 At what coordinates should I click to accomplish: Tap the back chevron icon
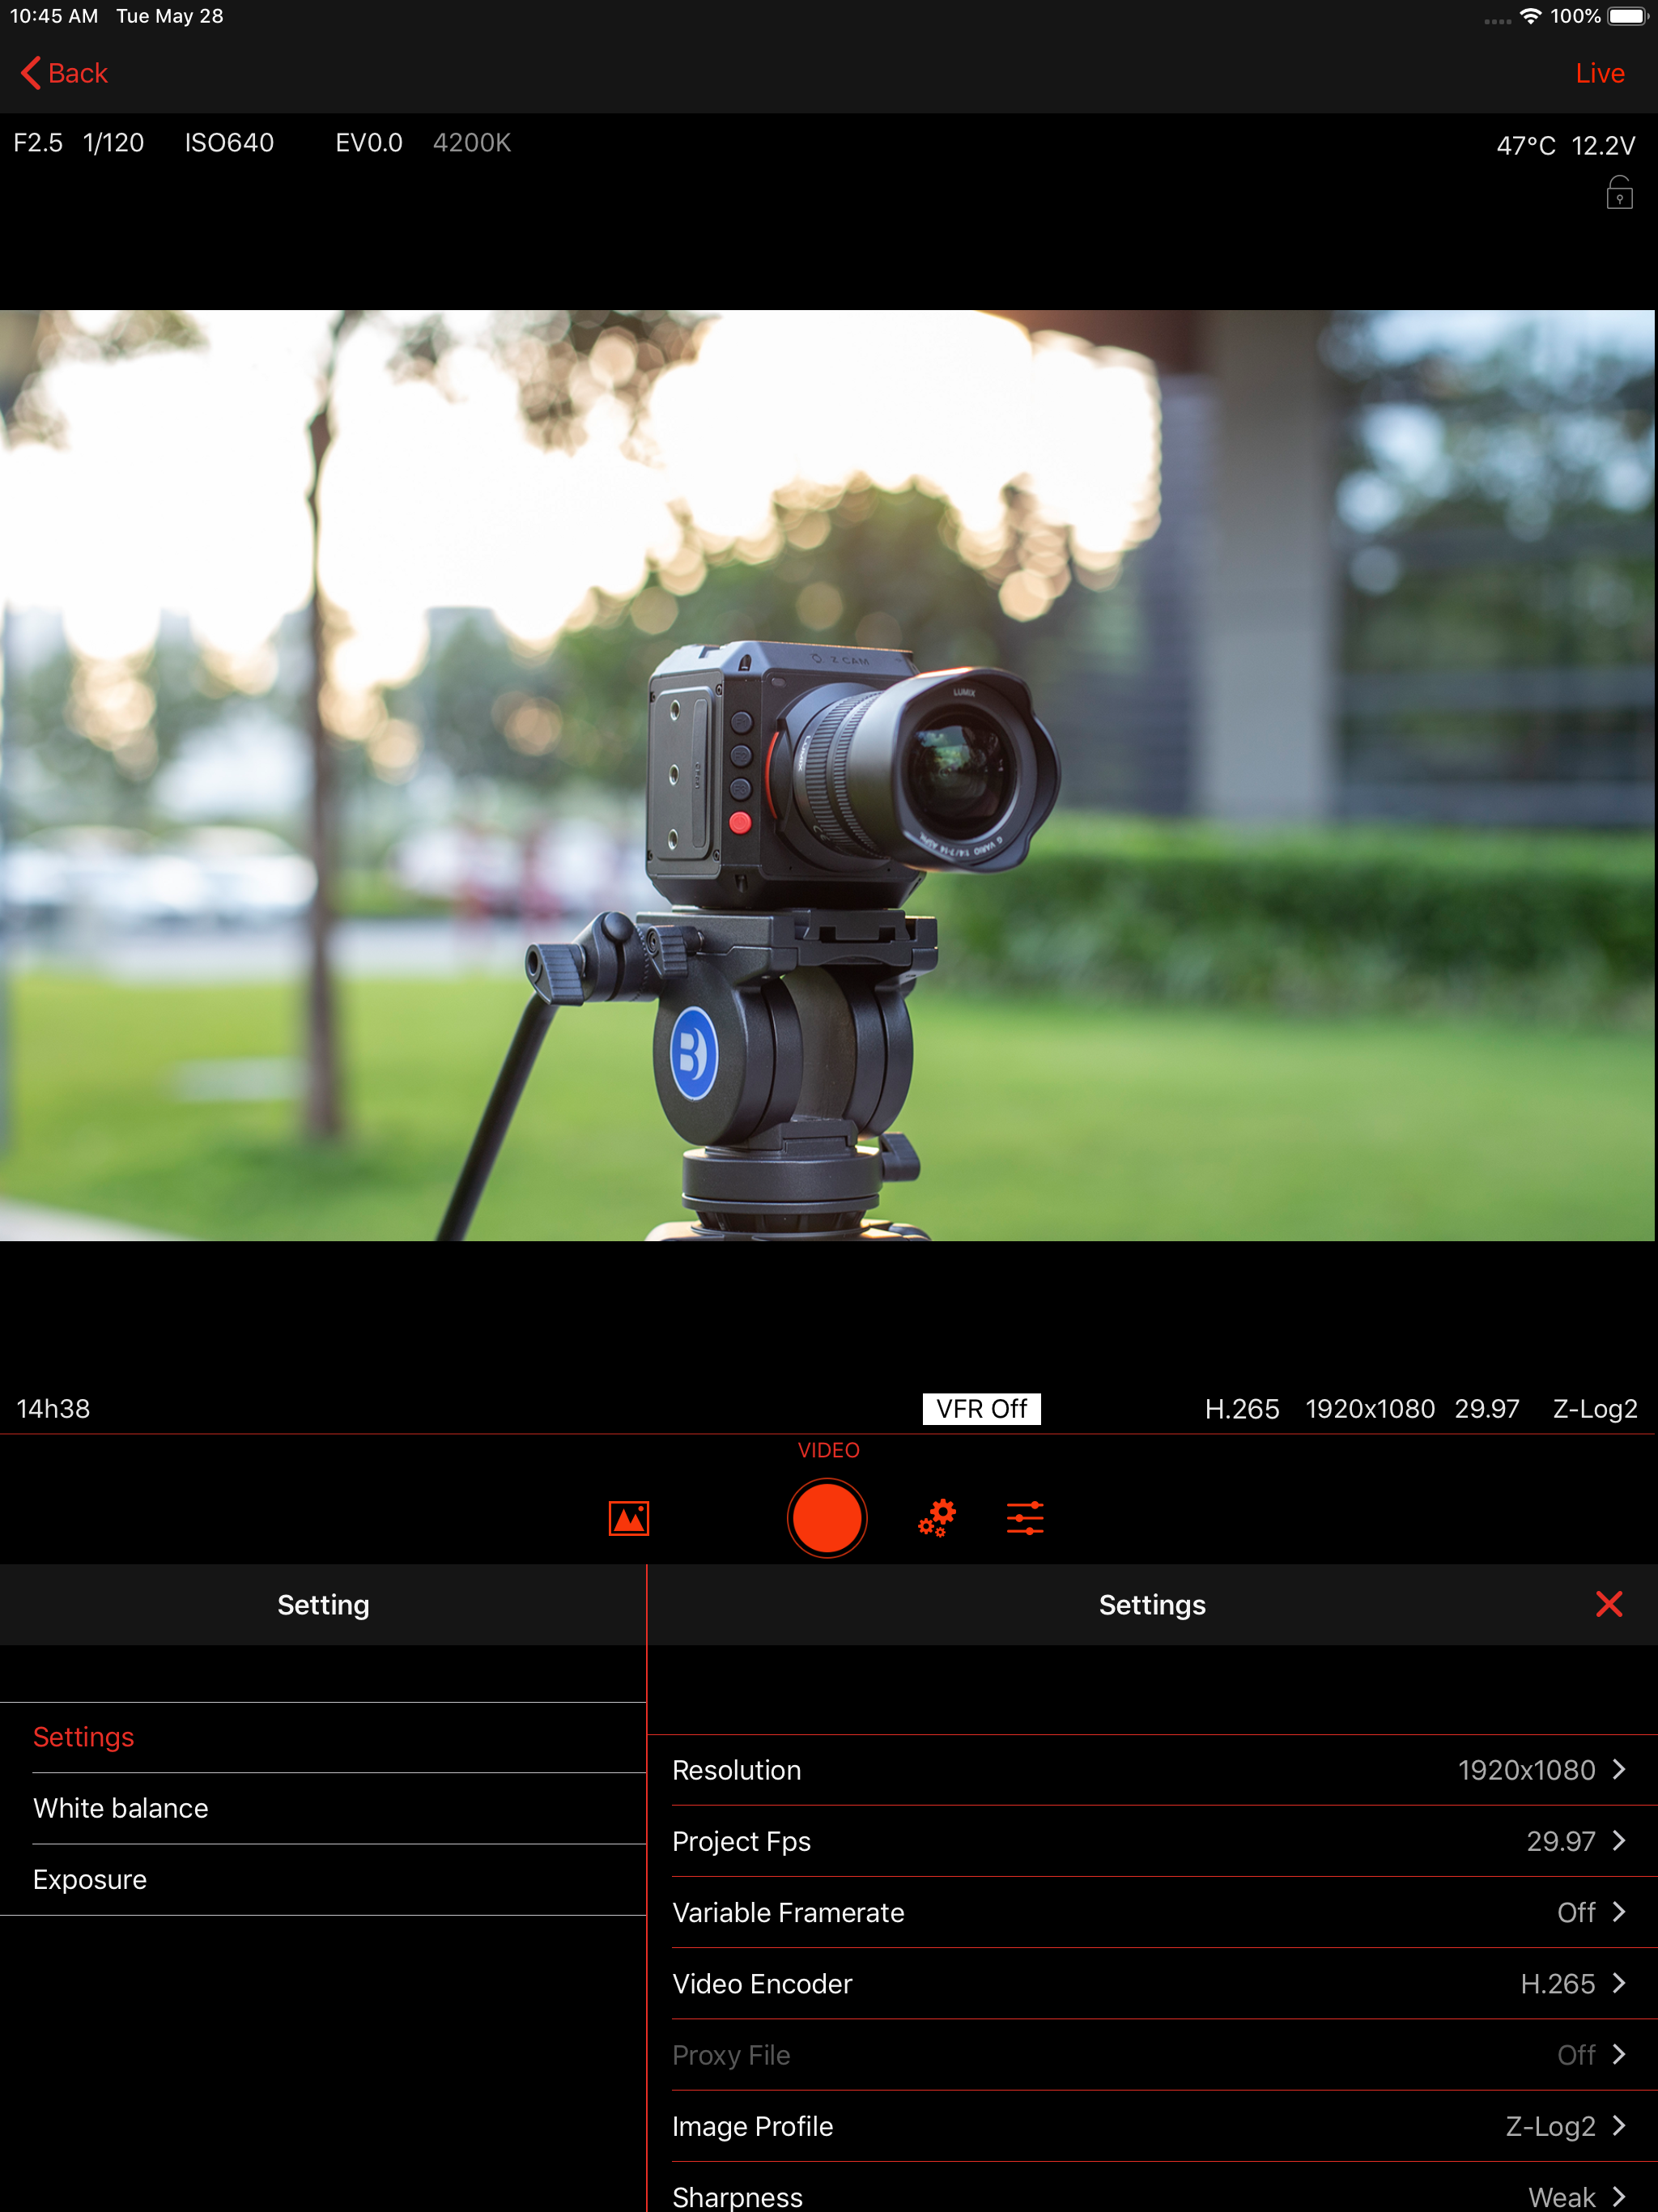coord(31,73)
